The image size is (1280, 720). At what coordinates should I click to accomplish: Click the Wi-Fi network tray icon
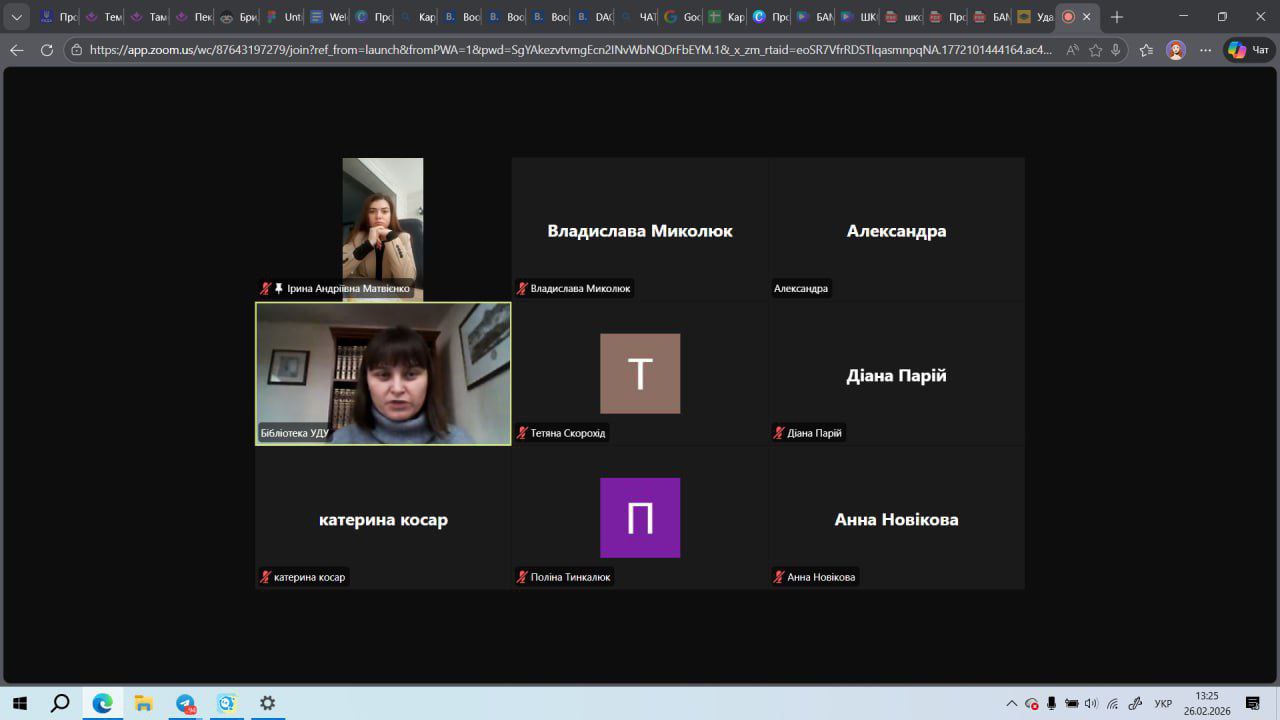1112,703
